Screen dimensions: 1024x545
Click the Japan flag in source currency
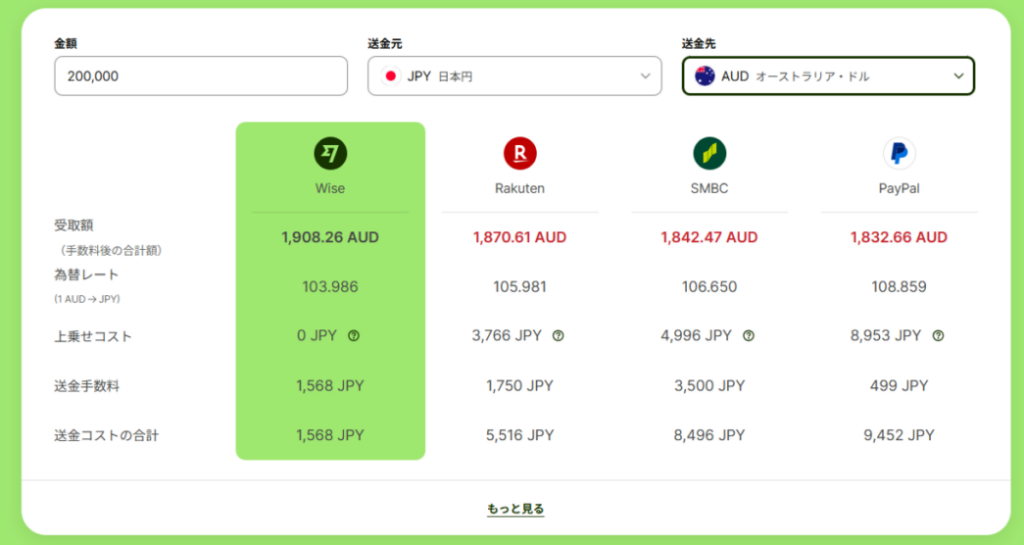pos(391,76)
